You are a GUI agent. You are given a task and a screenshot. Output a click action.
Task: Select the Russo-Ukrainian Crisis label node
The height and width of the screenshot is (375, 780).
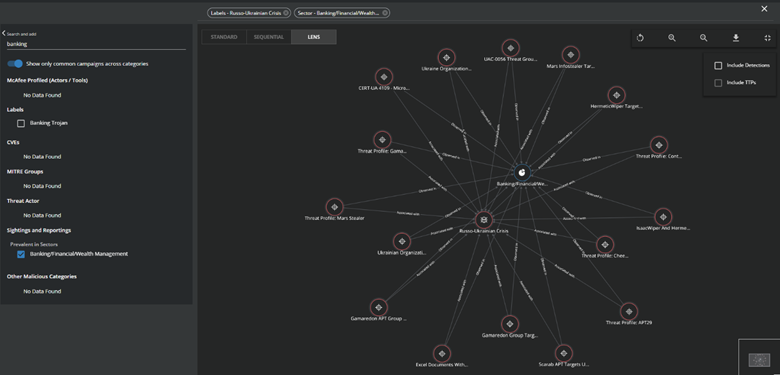coord(484,220)
